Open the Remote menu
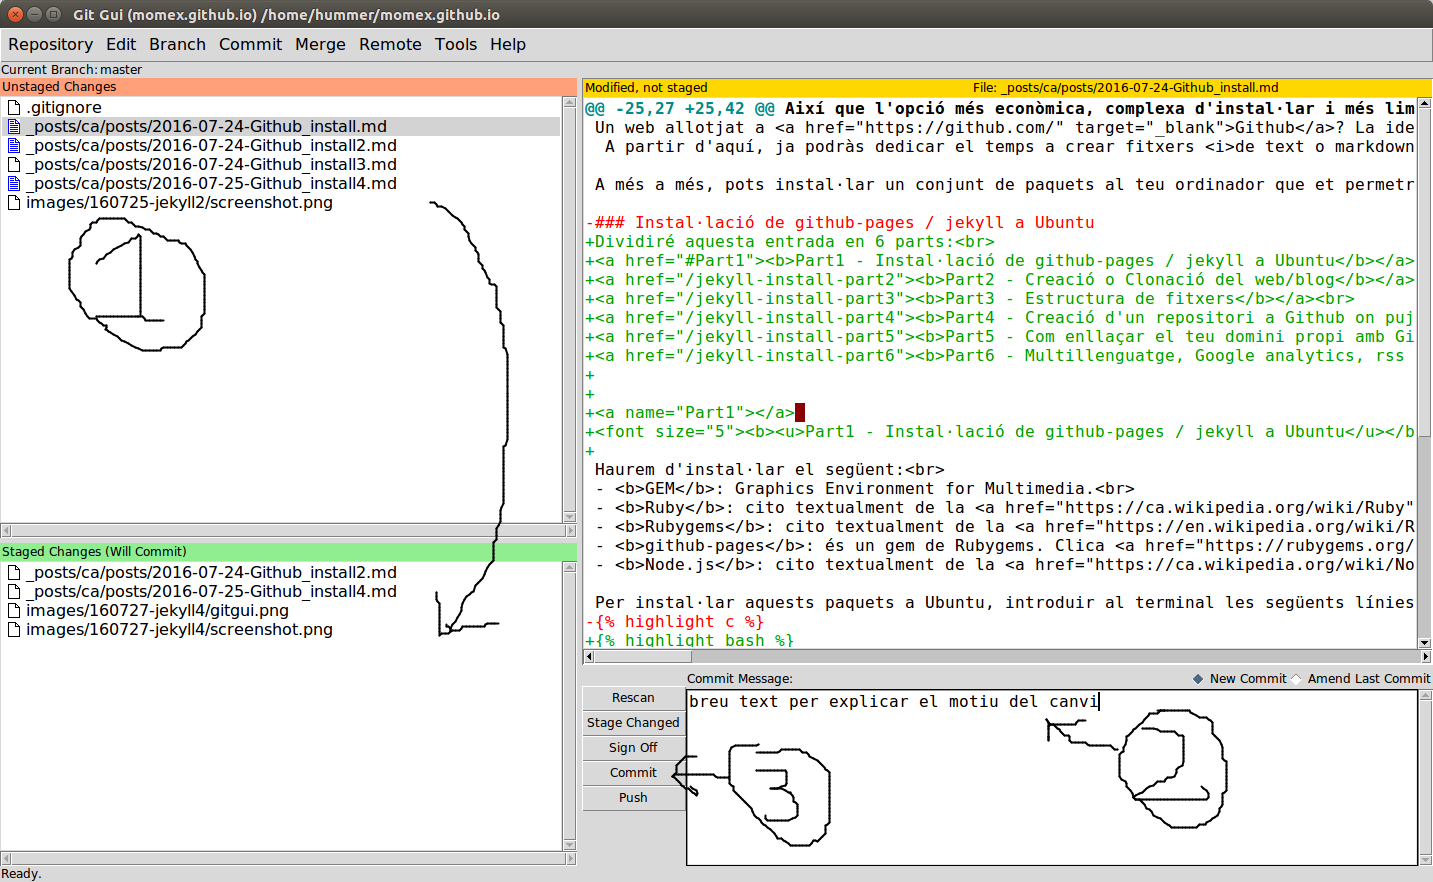 coord(390,44)
